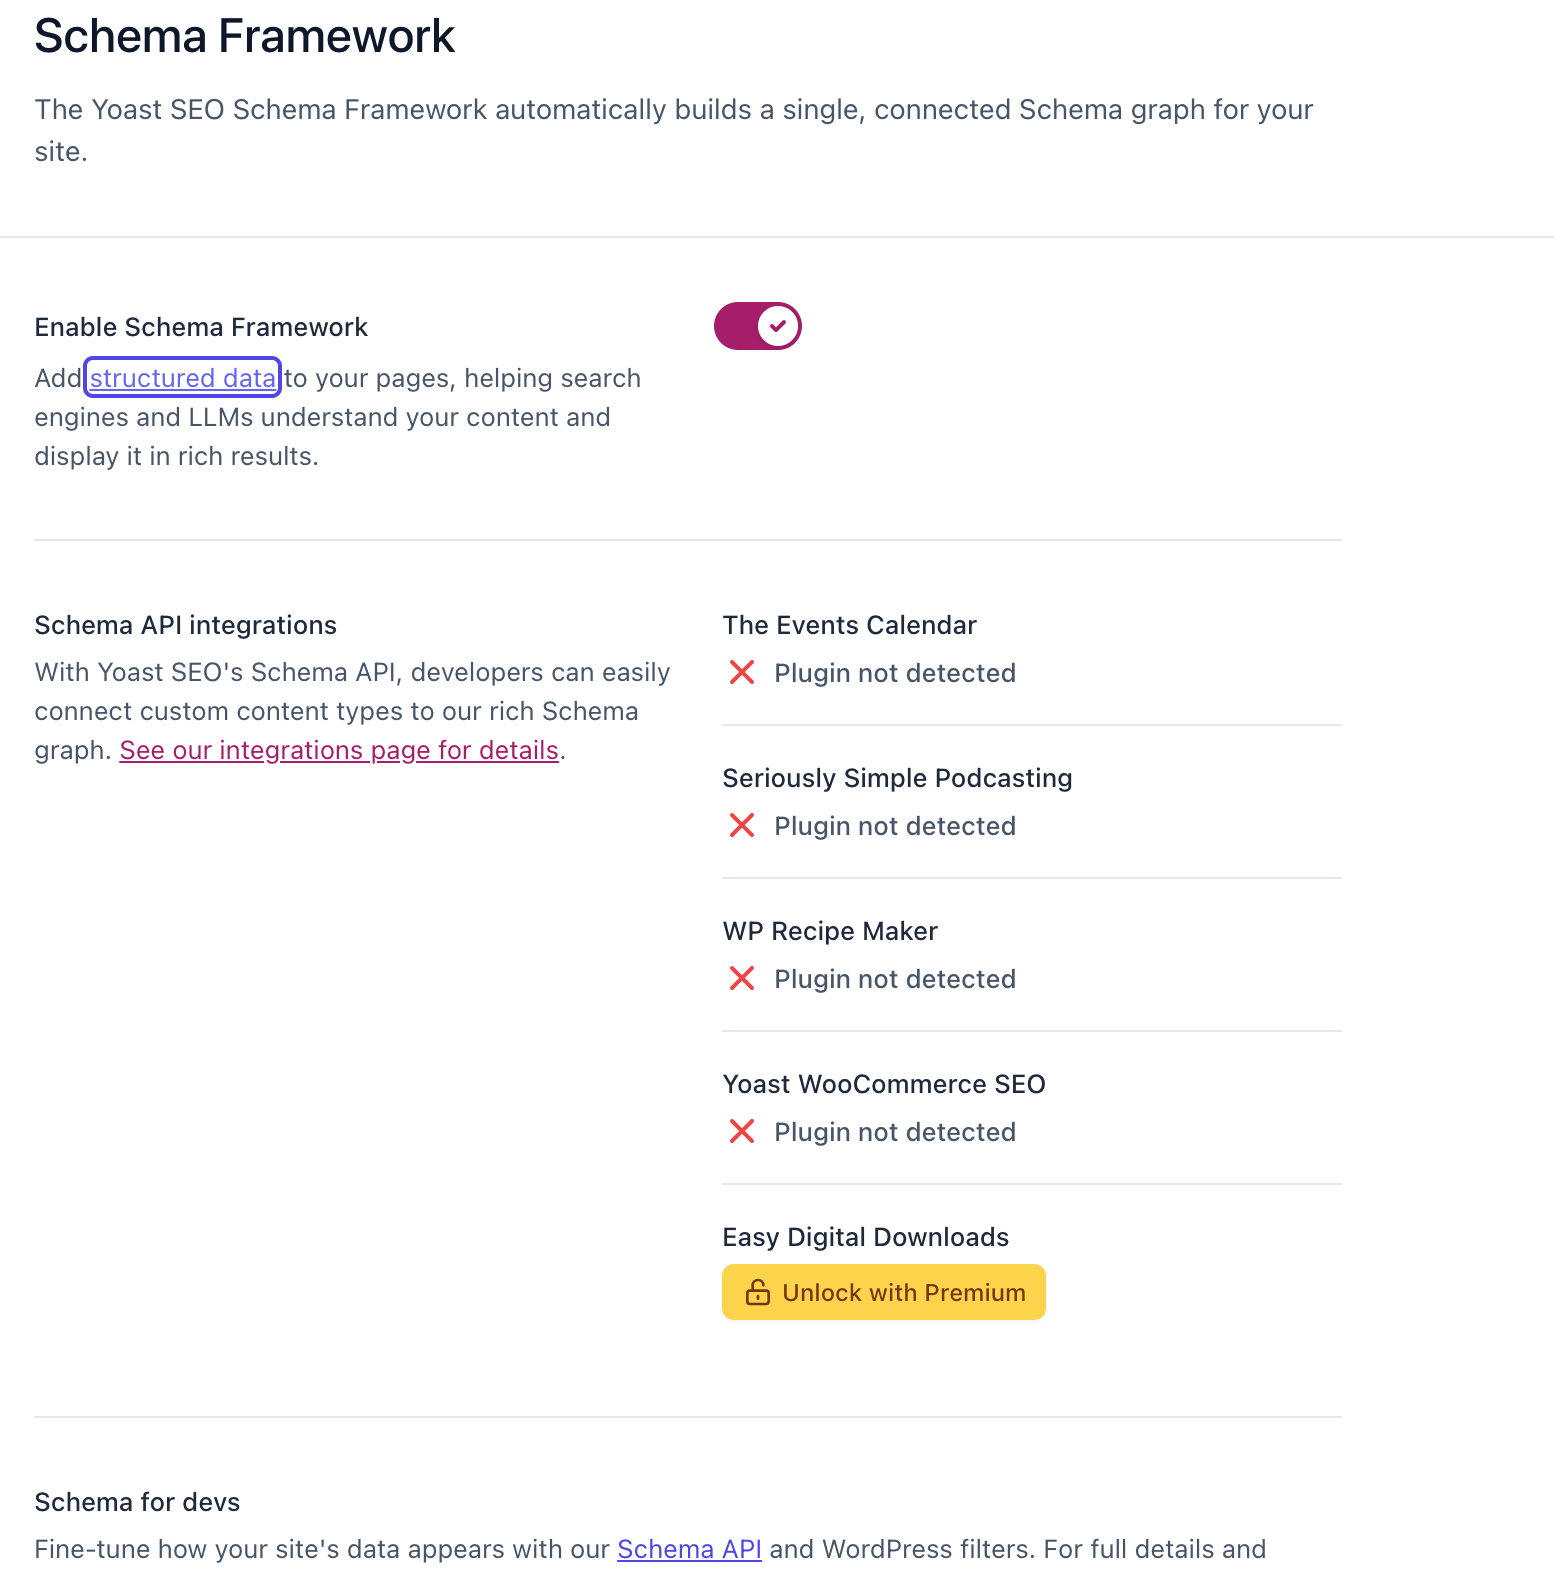Viewport: 1554px width, 1574px height.
Task: Select the Schema API integrations heading
Action: coord(185,624)
